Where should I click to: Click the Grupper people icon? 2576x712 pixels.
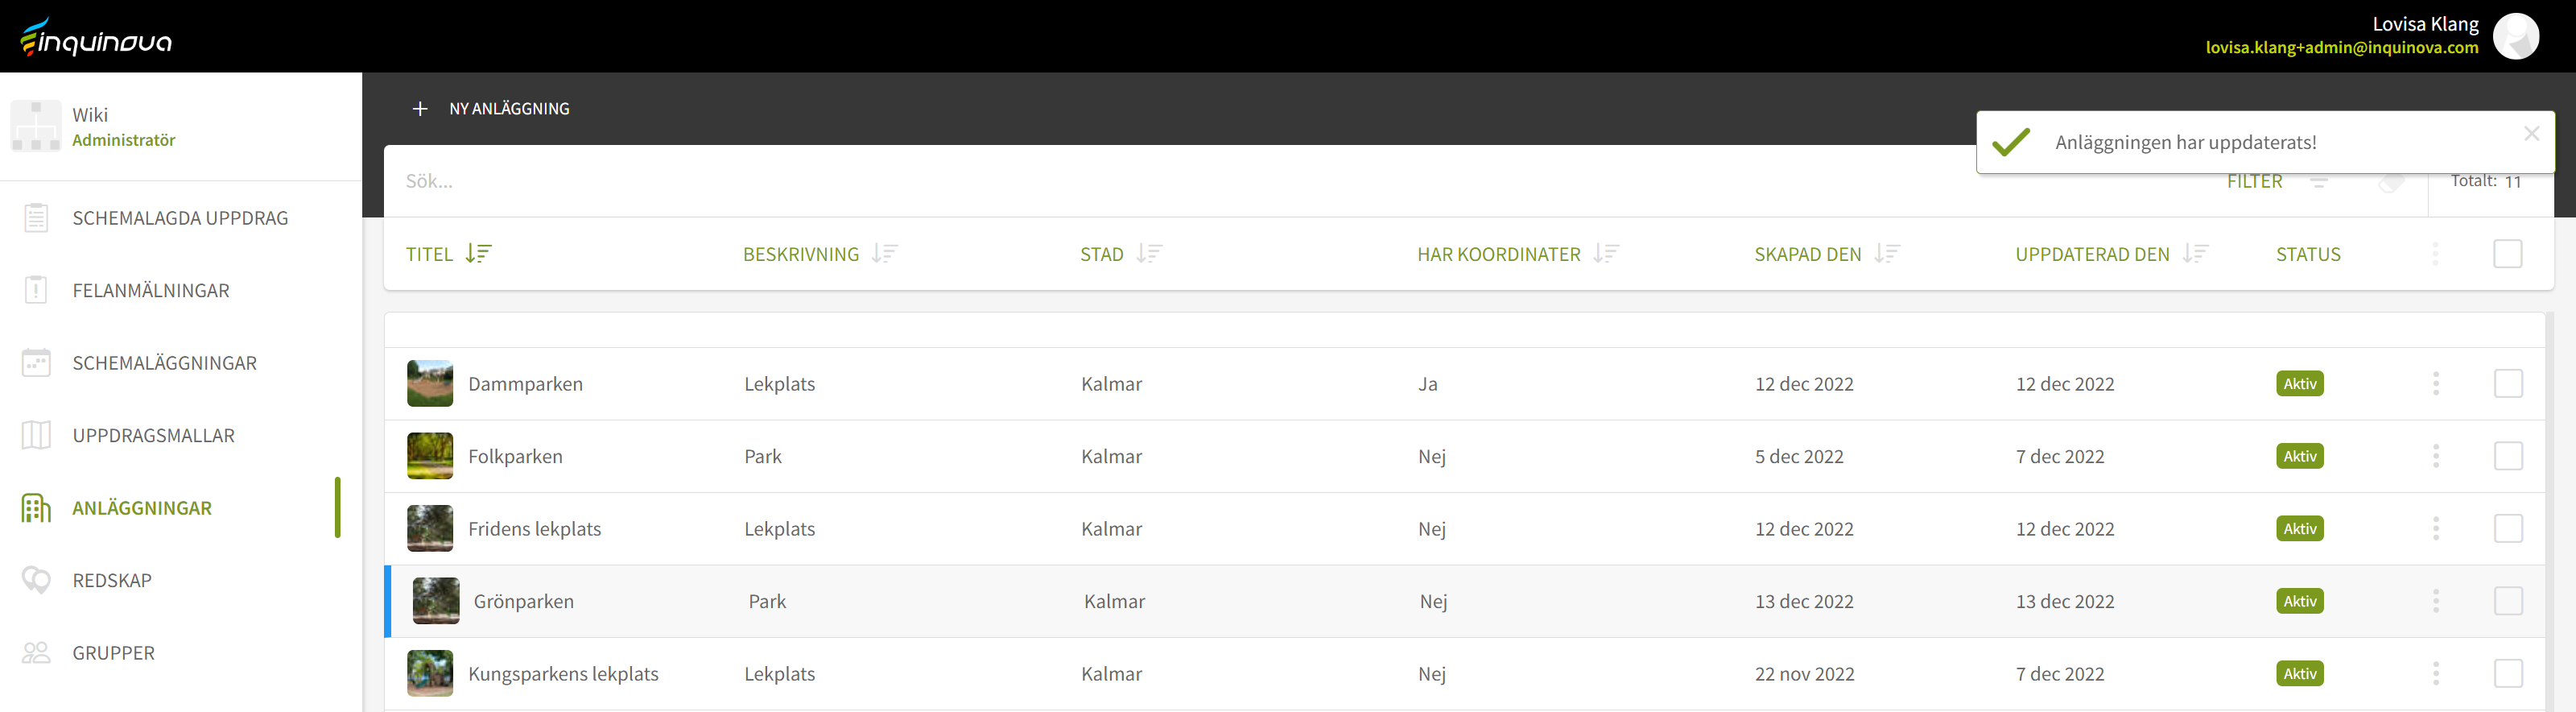(36, 653)
